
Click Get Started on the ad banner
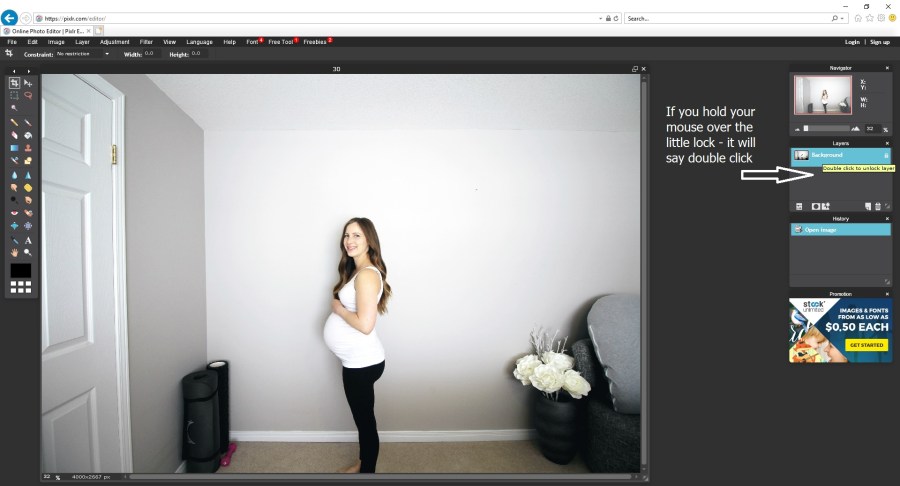coord(866,345)
